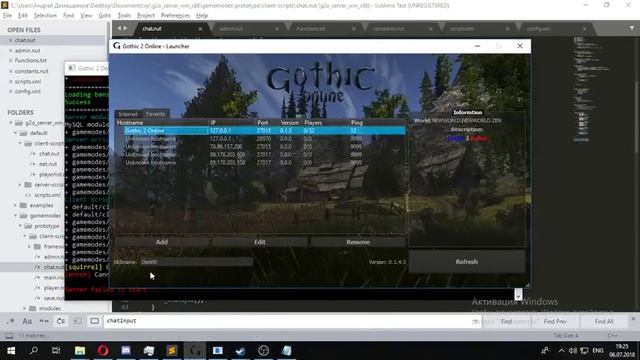Click the Find All button
640x360 pixels.
[x=604, y=322]
